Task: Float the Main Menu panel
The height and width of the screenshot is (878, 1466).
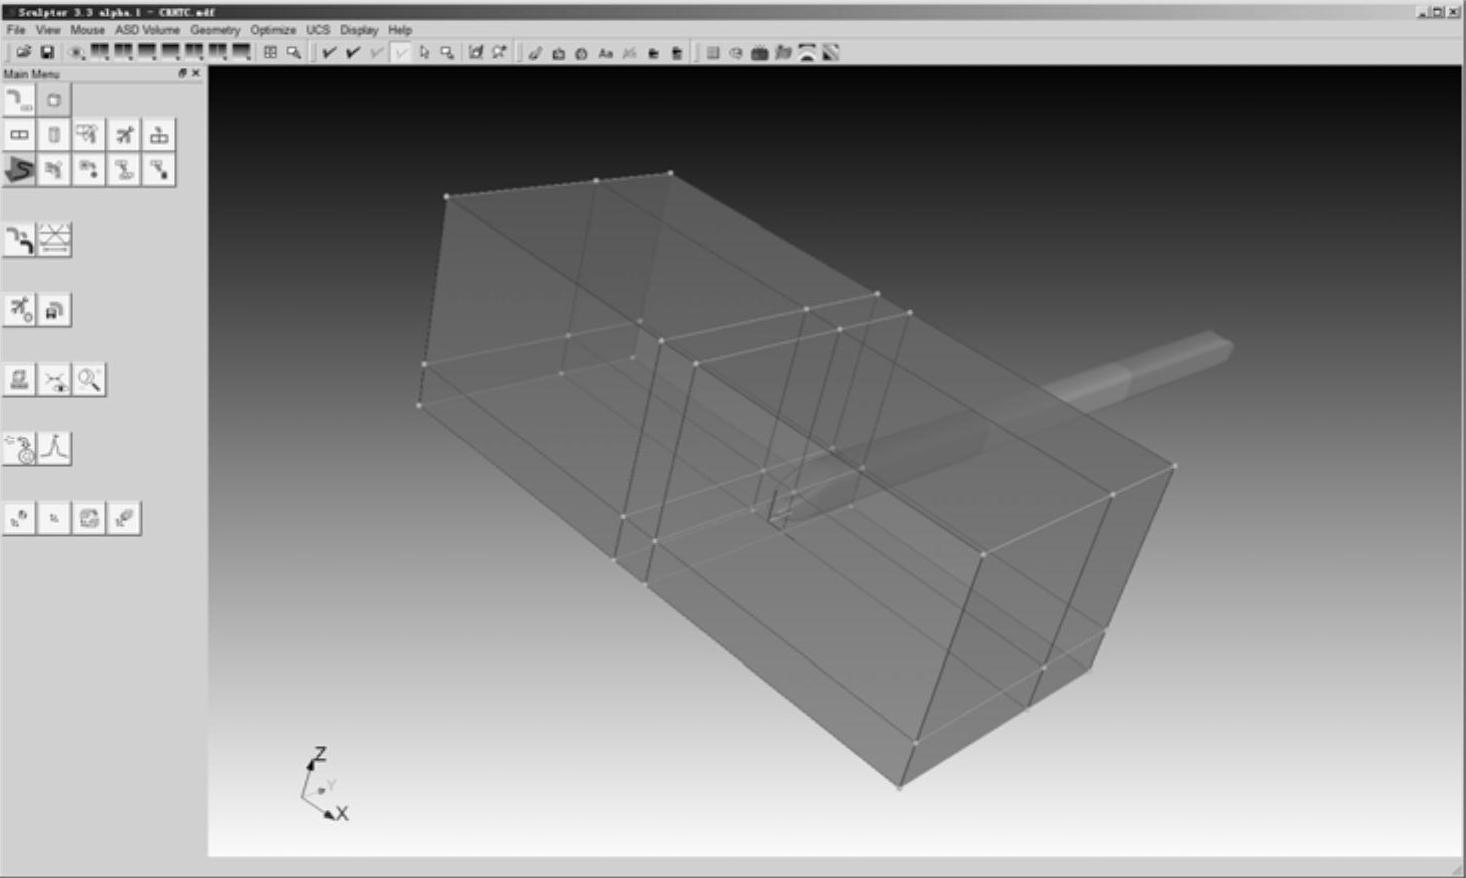Action: 182,73
